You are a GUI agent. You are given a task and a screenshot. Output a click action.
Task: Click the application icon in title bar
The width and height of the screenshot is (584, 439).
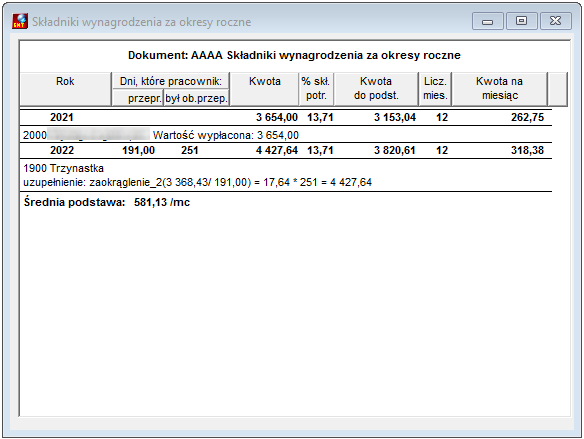20,21
